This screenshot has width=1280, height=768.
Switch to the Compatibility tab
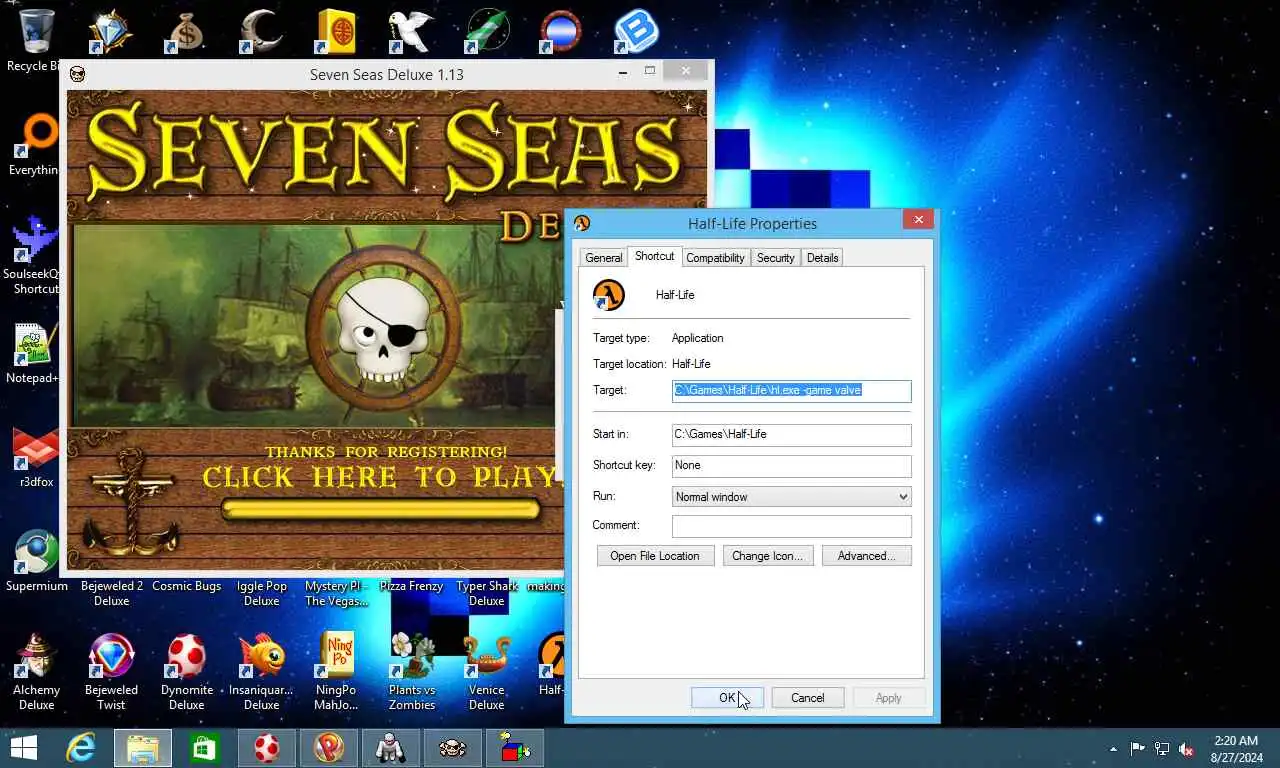(x=715, y=258)
